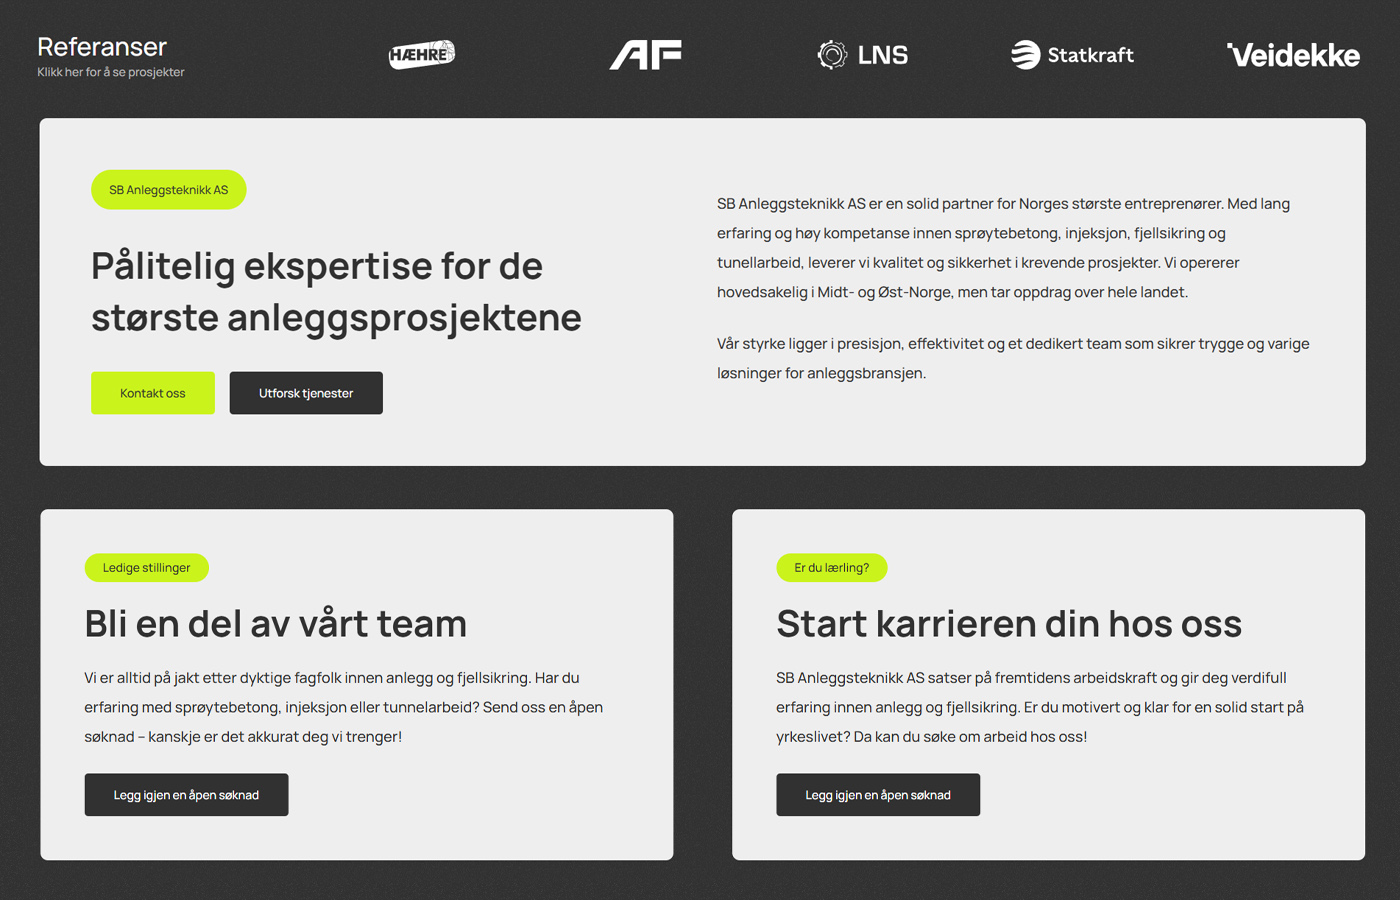Open the Hæhre logo reference
This screenshot has width=1400, height=900.
(422, 54)
